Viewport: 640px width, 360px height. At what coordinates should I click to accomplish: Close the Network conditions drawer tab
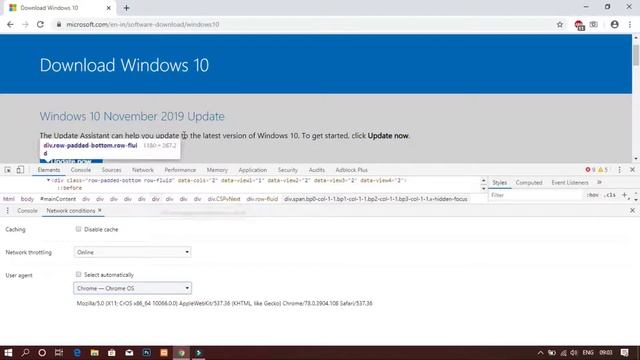tap(100, 211)
